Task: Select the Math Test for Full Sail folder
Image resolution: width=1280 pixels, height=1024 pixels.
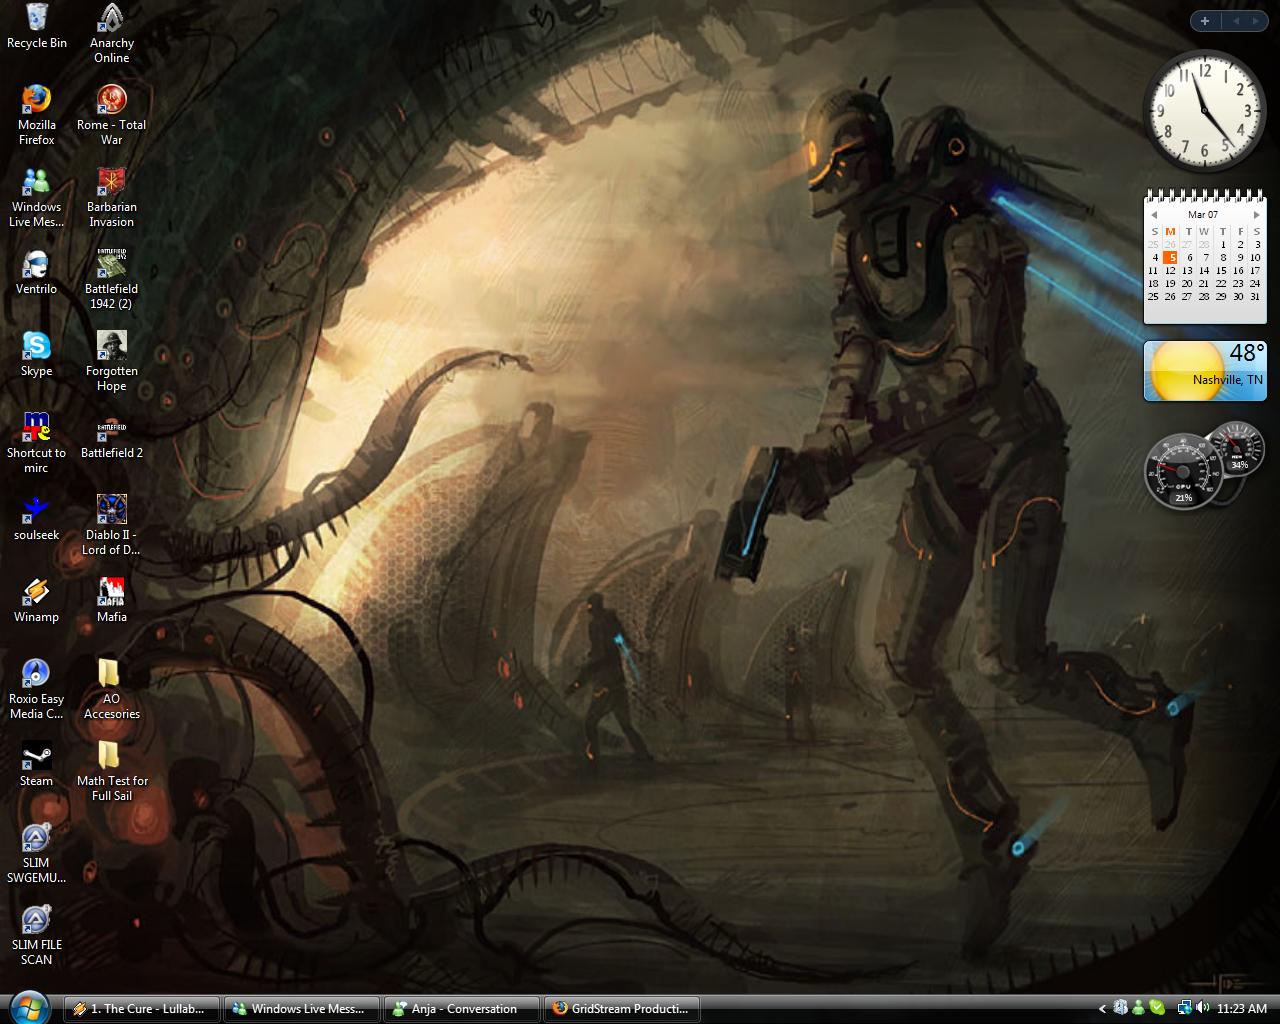Action: 111,757
